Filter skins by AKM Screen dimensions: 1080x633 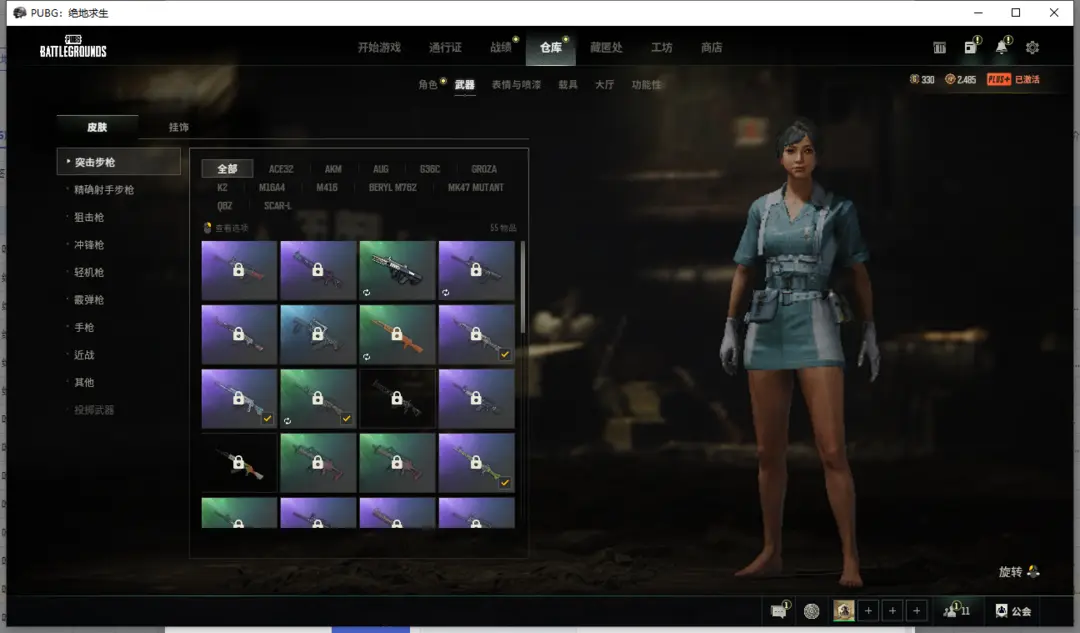[x=333, y=169]
